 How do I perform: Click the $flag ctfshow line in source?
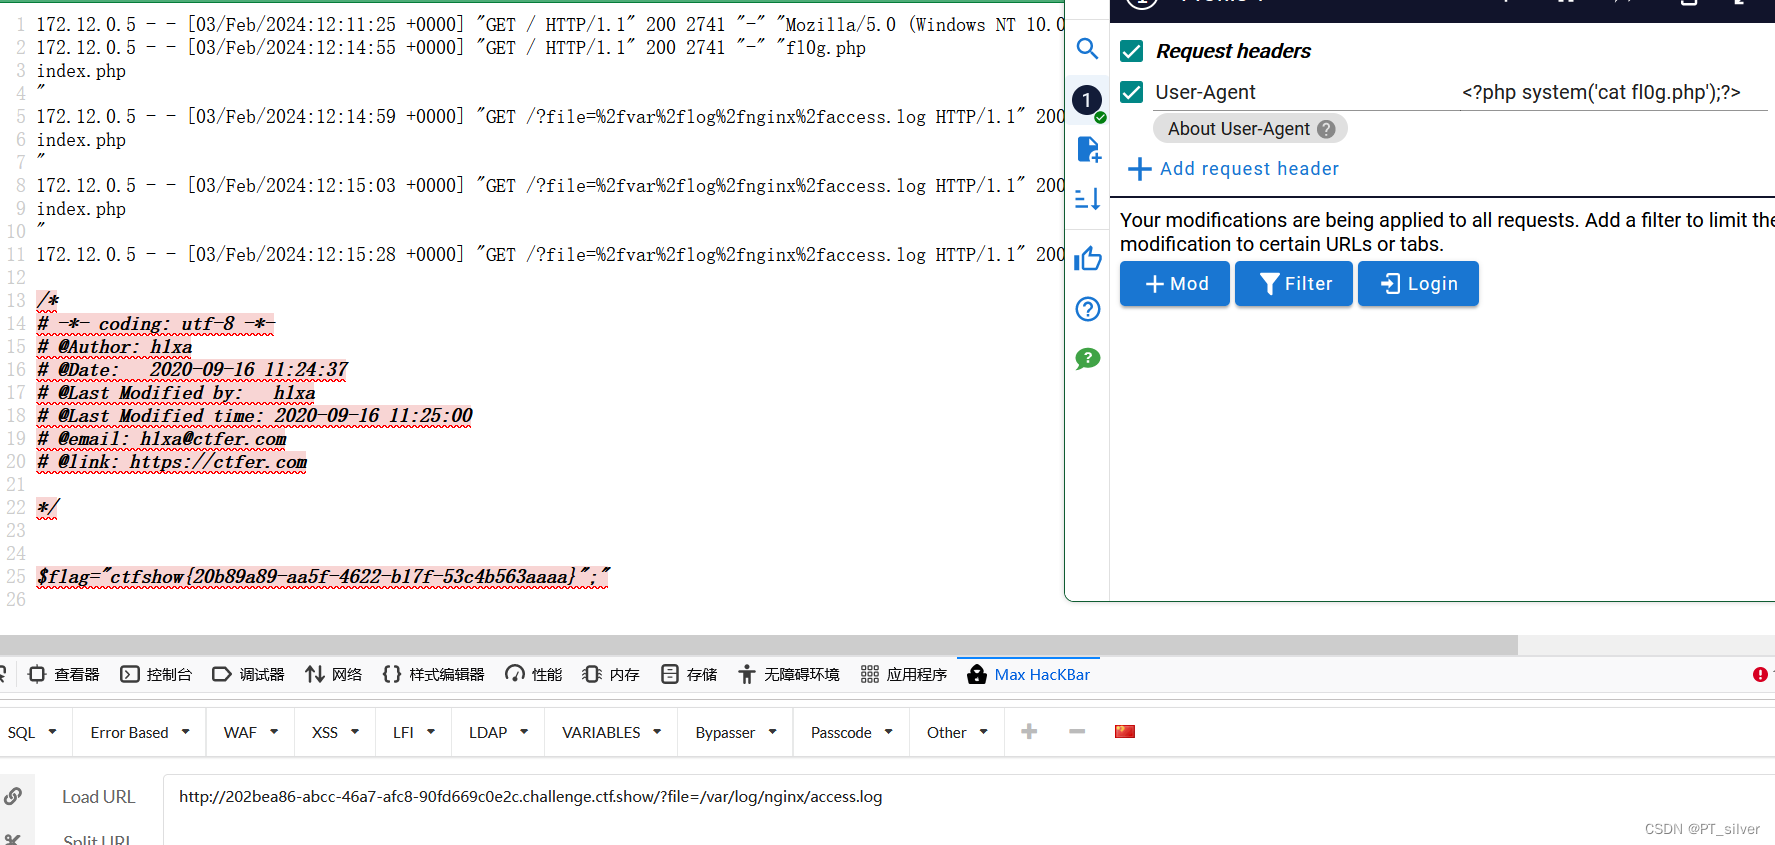coord(323,577)
